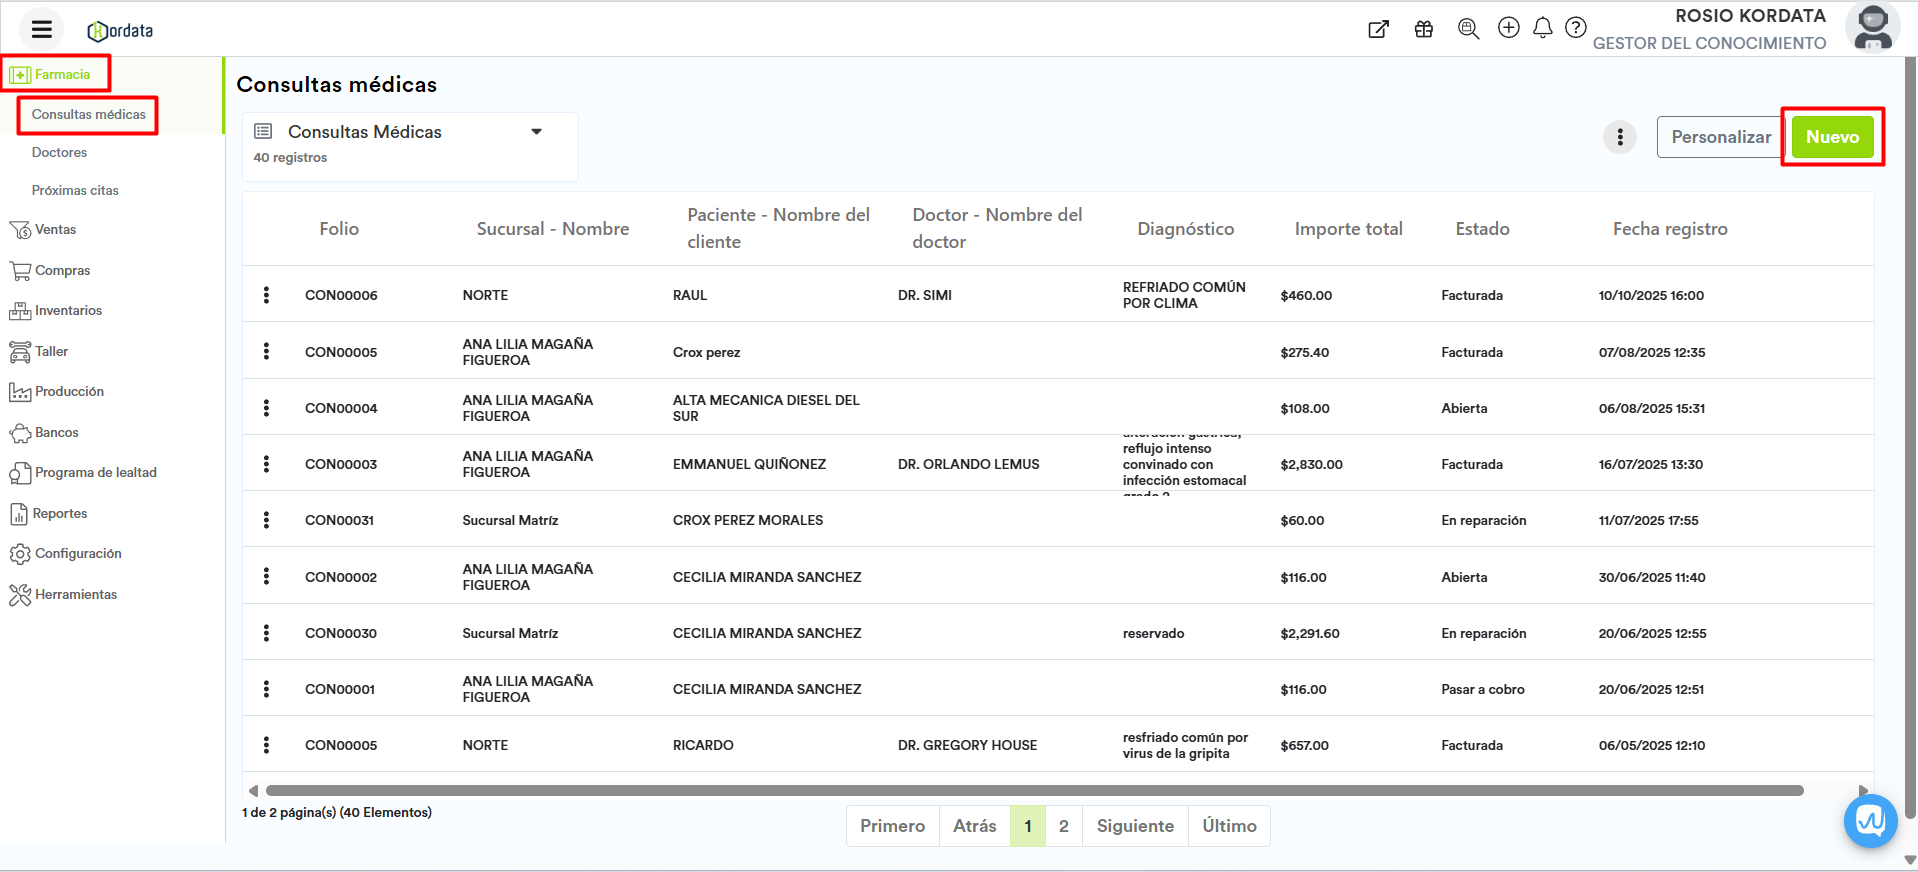Expand Inventarios in the sidebar
This screenshot has height=872, width=1918.
coord(67,311)
